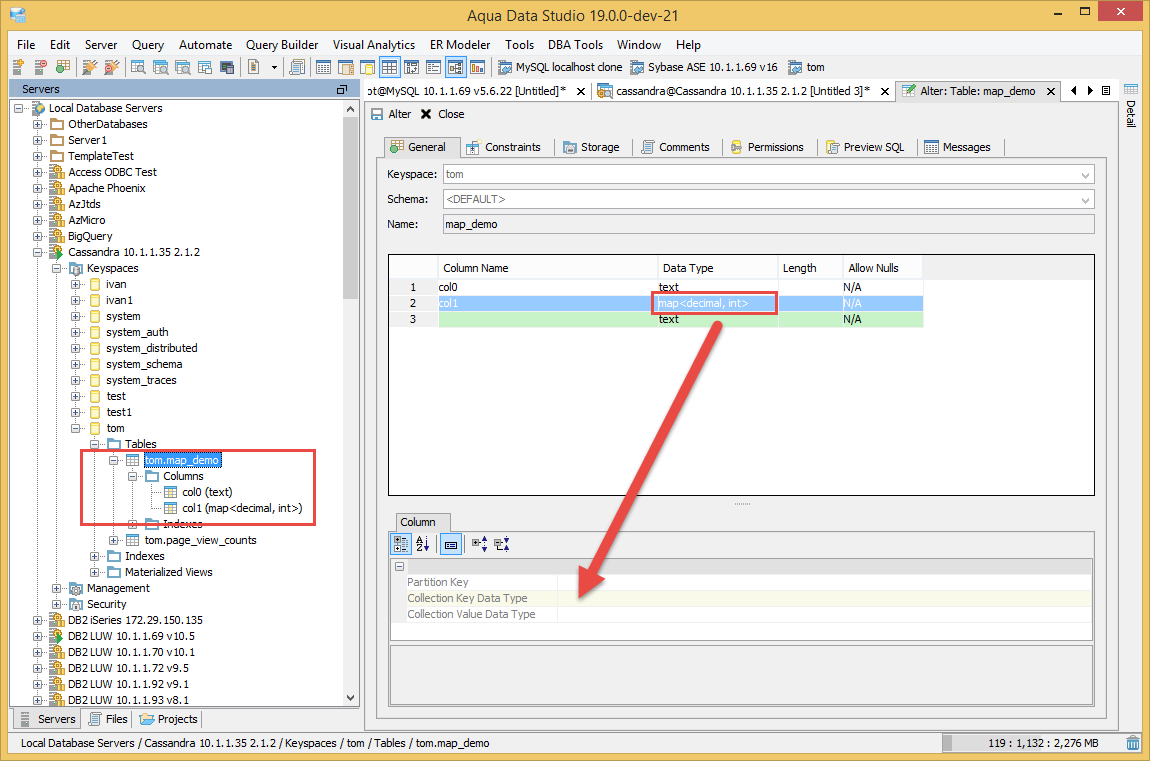
Task: Open the Sybase ASE 10.1.1.69 v16 shortcut
Action: (x=704, y=67)
